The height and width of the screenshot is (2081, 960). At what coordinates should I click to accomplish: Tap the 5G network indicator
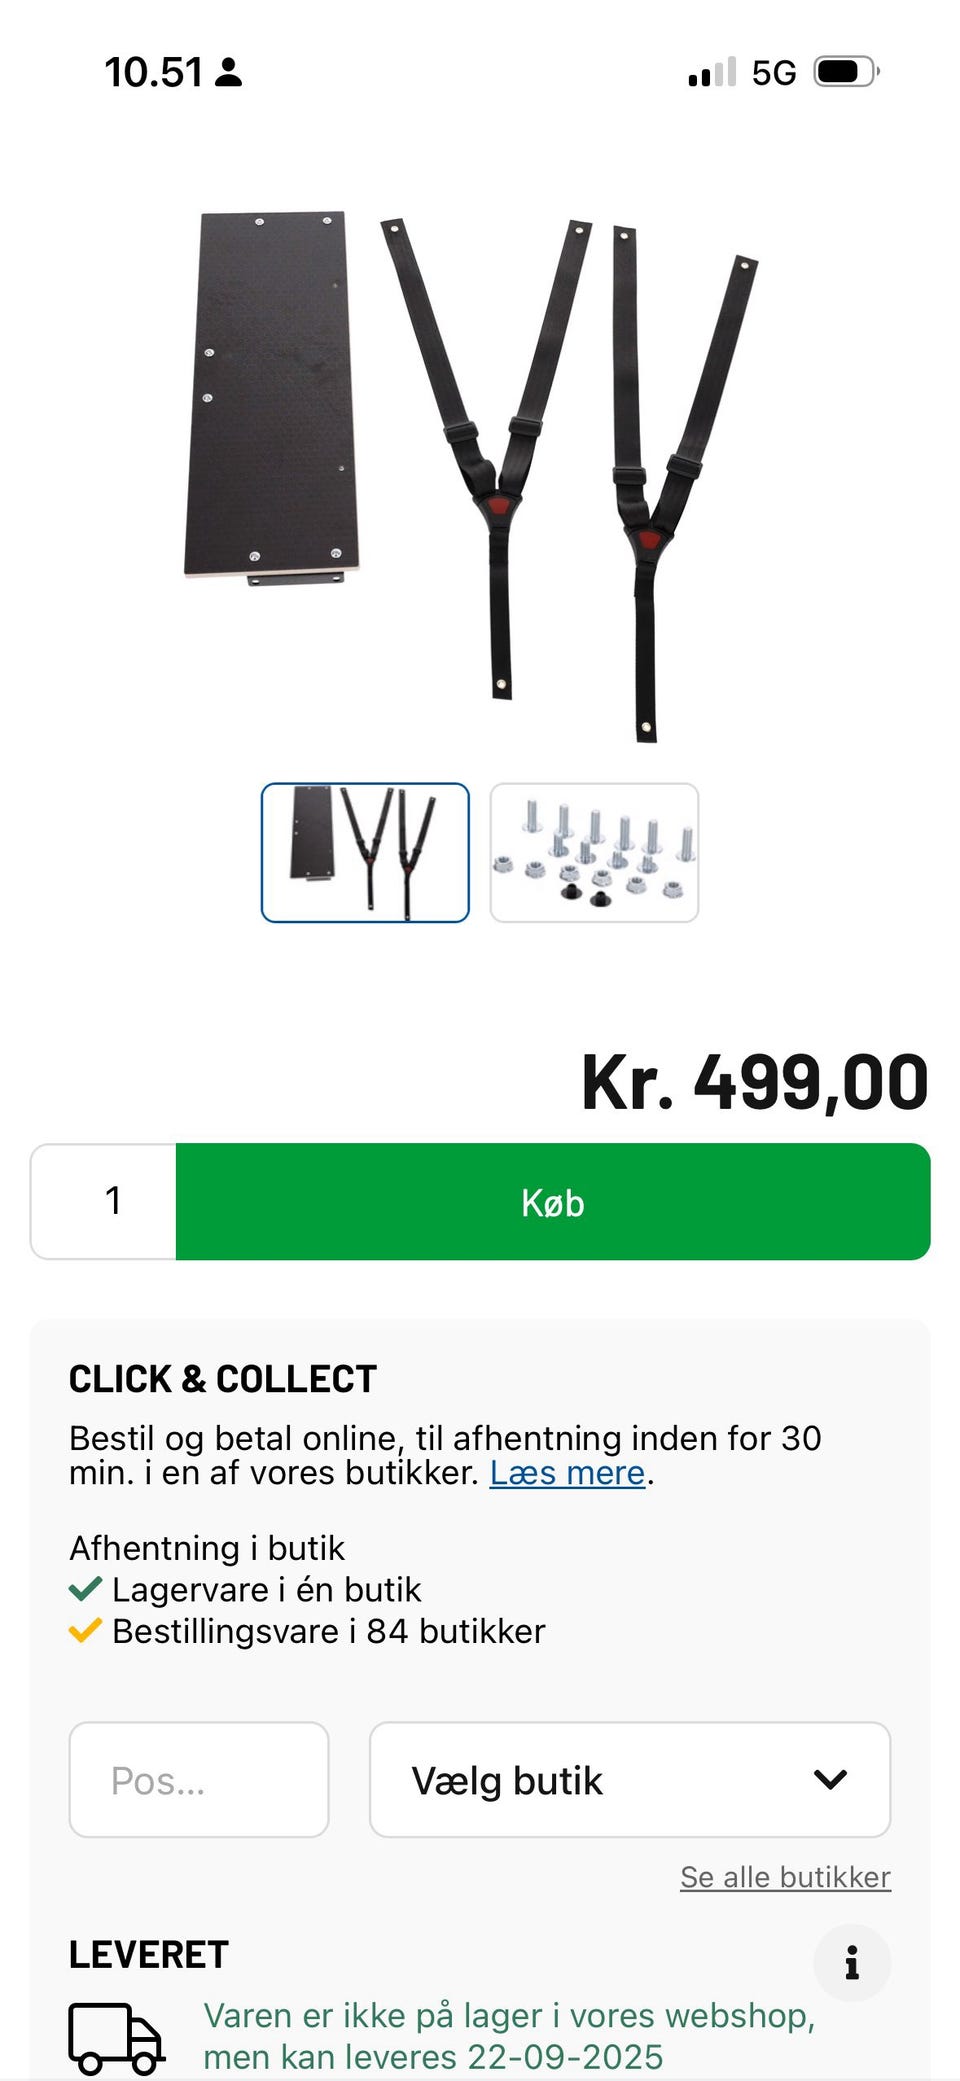point(774,72)
